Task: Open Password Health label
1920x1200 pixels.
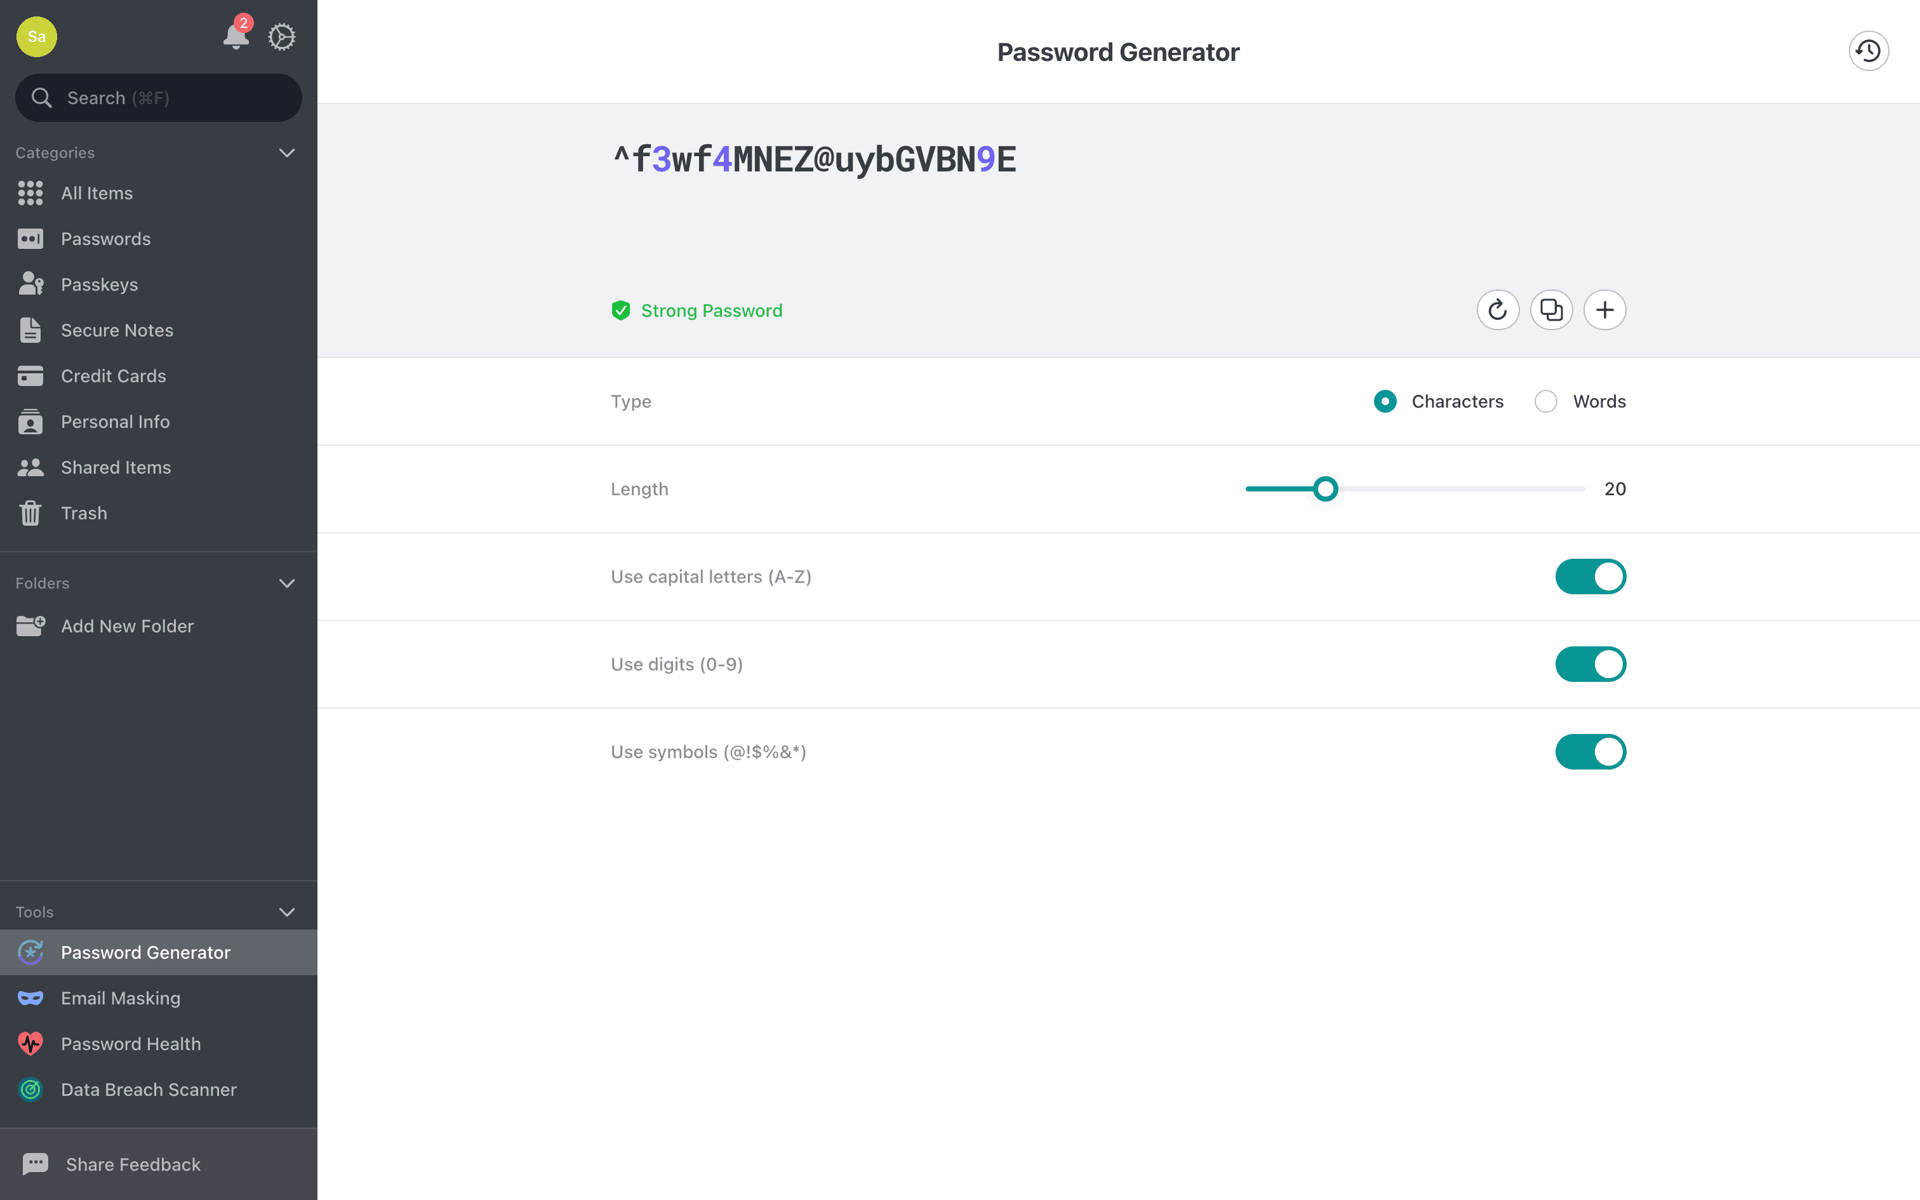Action: [131, 1044]
